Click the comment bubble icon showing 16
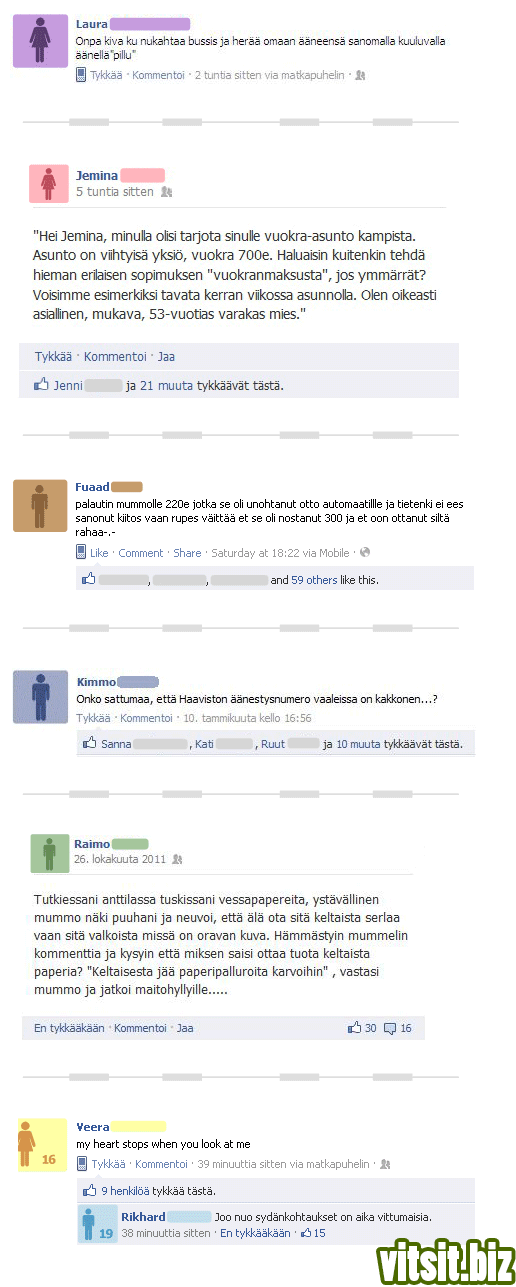516x1287 pixels. tap(390, 1027)
